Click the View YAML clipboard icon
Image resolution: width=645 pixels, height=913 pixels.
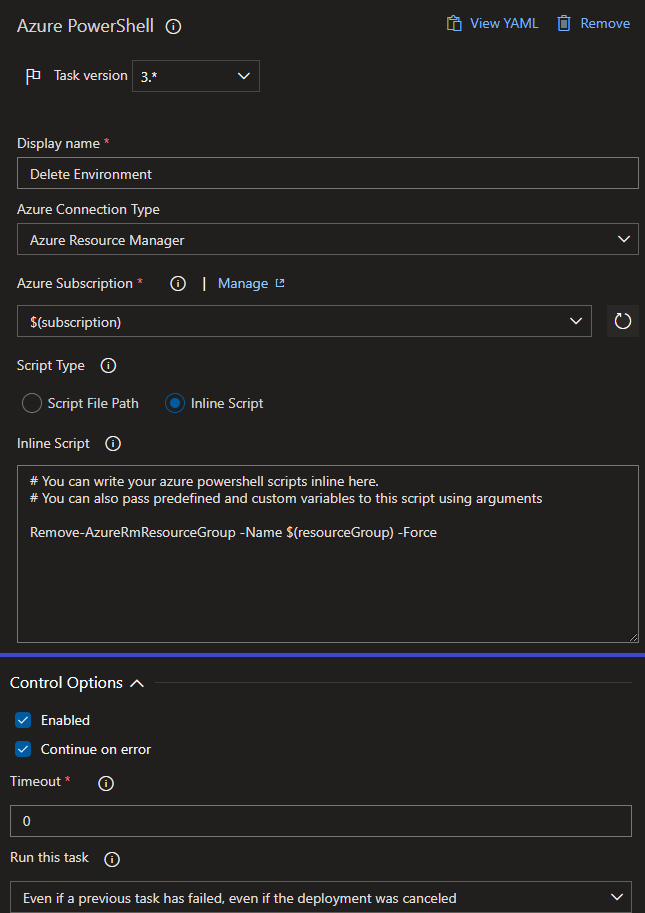tap(453, 23)
